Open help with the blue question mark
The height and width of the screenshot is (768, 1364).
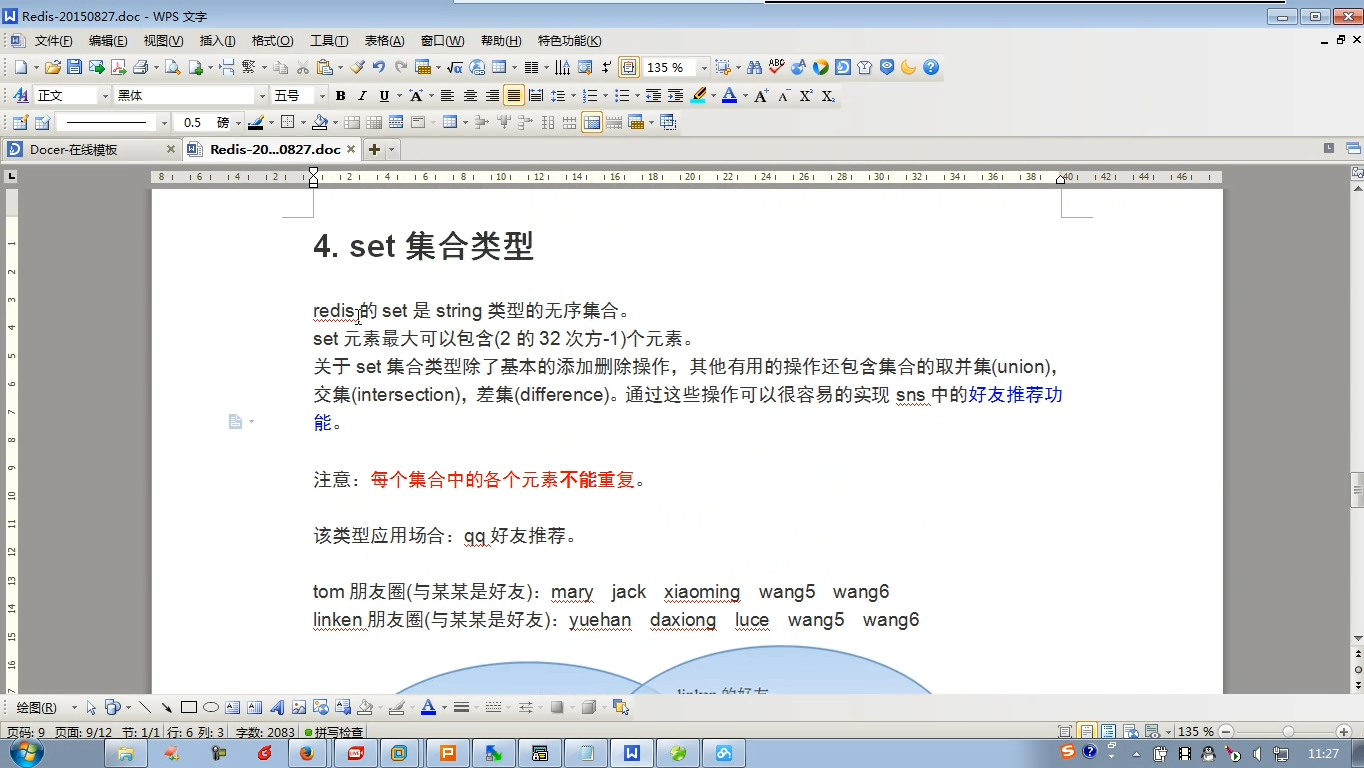[x=931, y=68]
